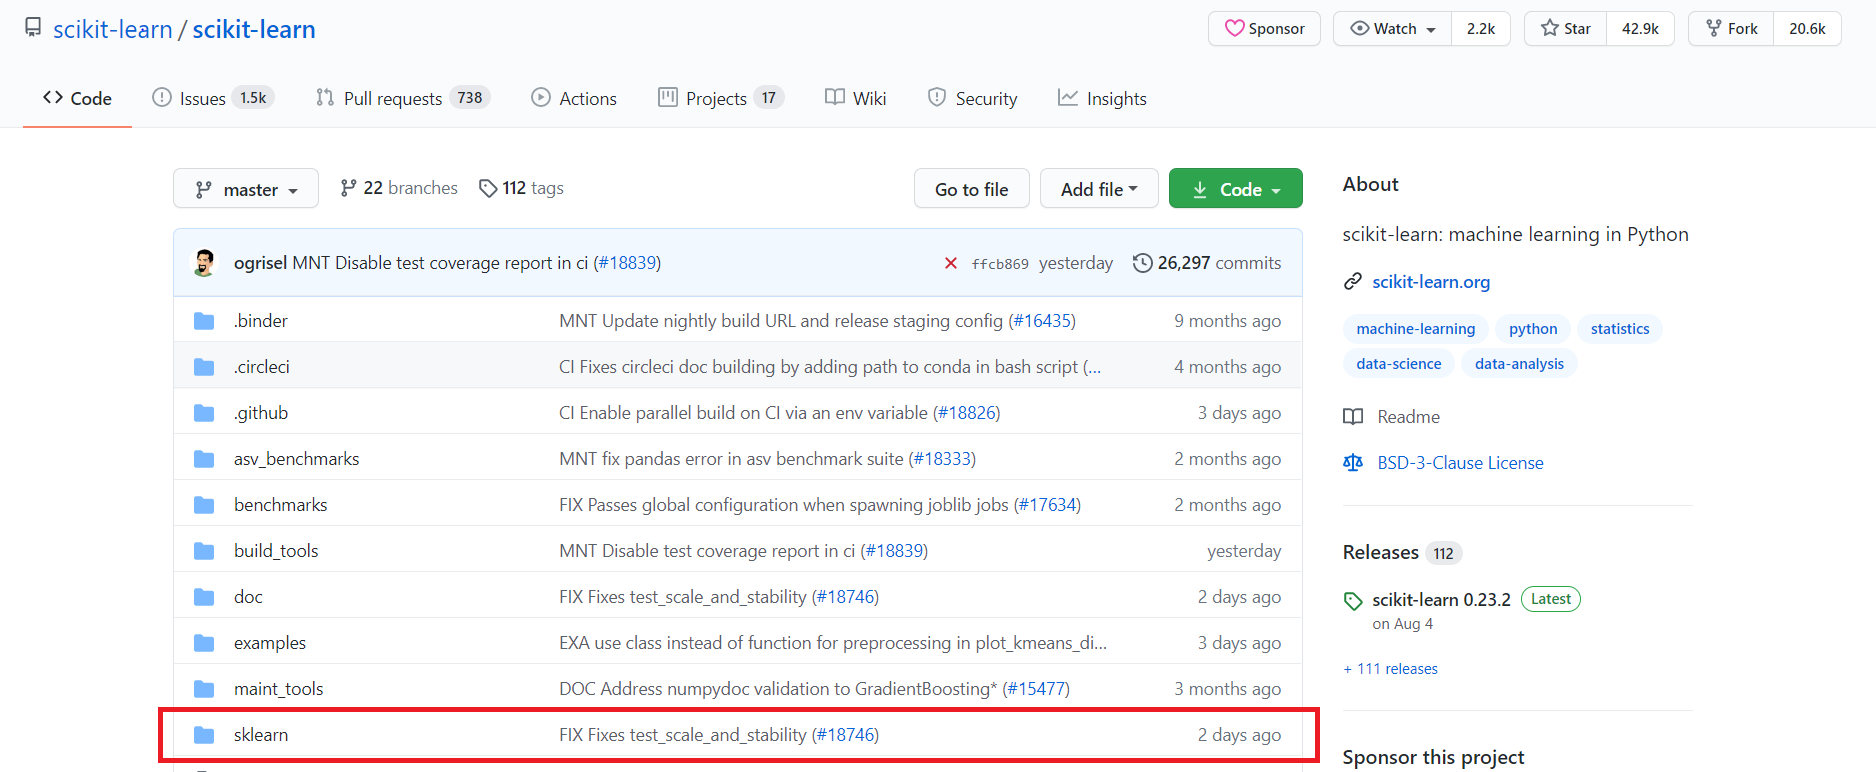View the + 111 releases link
This screenshot has width=1876, height=772.
(1390, 669)
